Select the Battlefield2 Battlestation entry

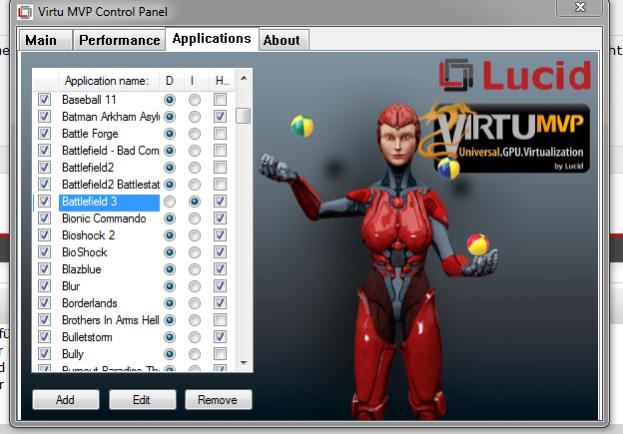pos(110,184)
